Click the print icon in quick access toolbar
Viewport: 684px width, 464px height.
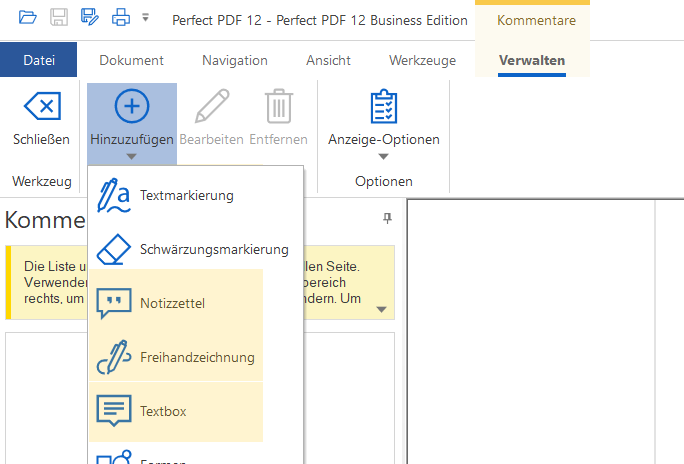[120, 17]
